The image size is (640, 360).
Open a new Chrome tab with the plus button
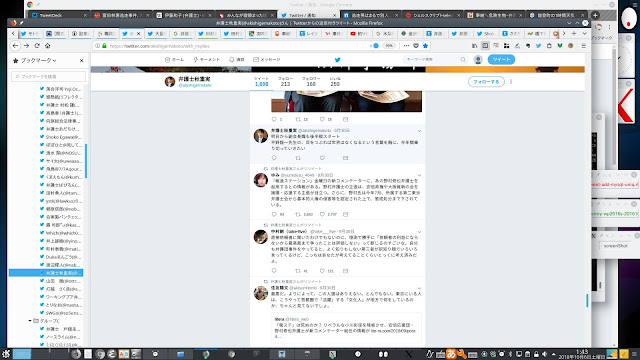point(596,15)
